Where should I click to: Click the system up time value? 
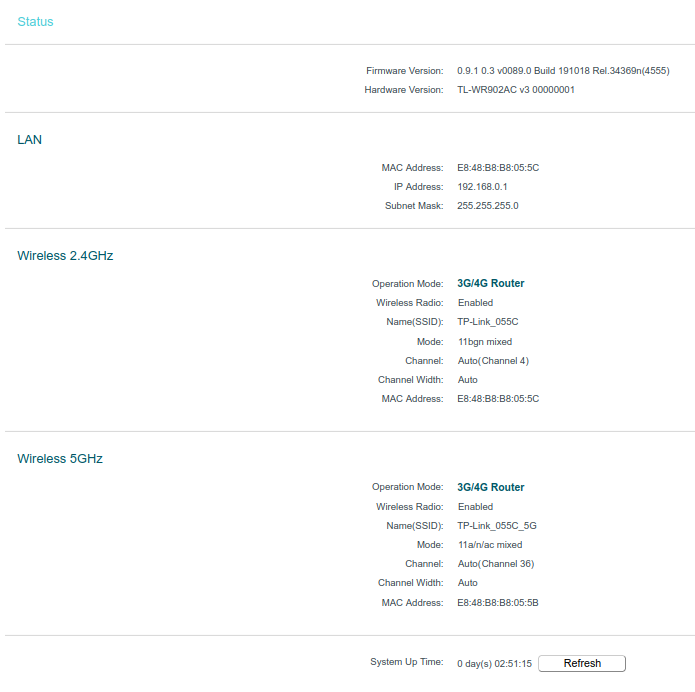pyautogui.click(x=494, y=664)
